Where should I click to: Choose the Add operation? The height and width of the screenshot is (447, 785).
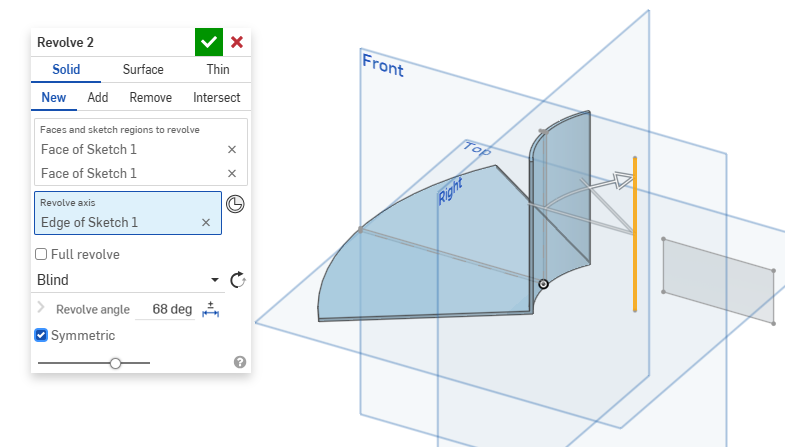point(98,98)
